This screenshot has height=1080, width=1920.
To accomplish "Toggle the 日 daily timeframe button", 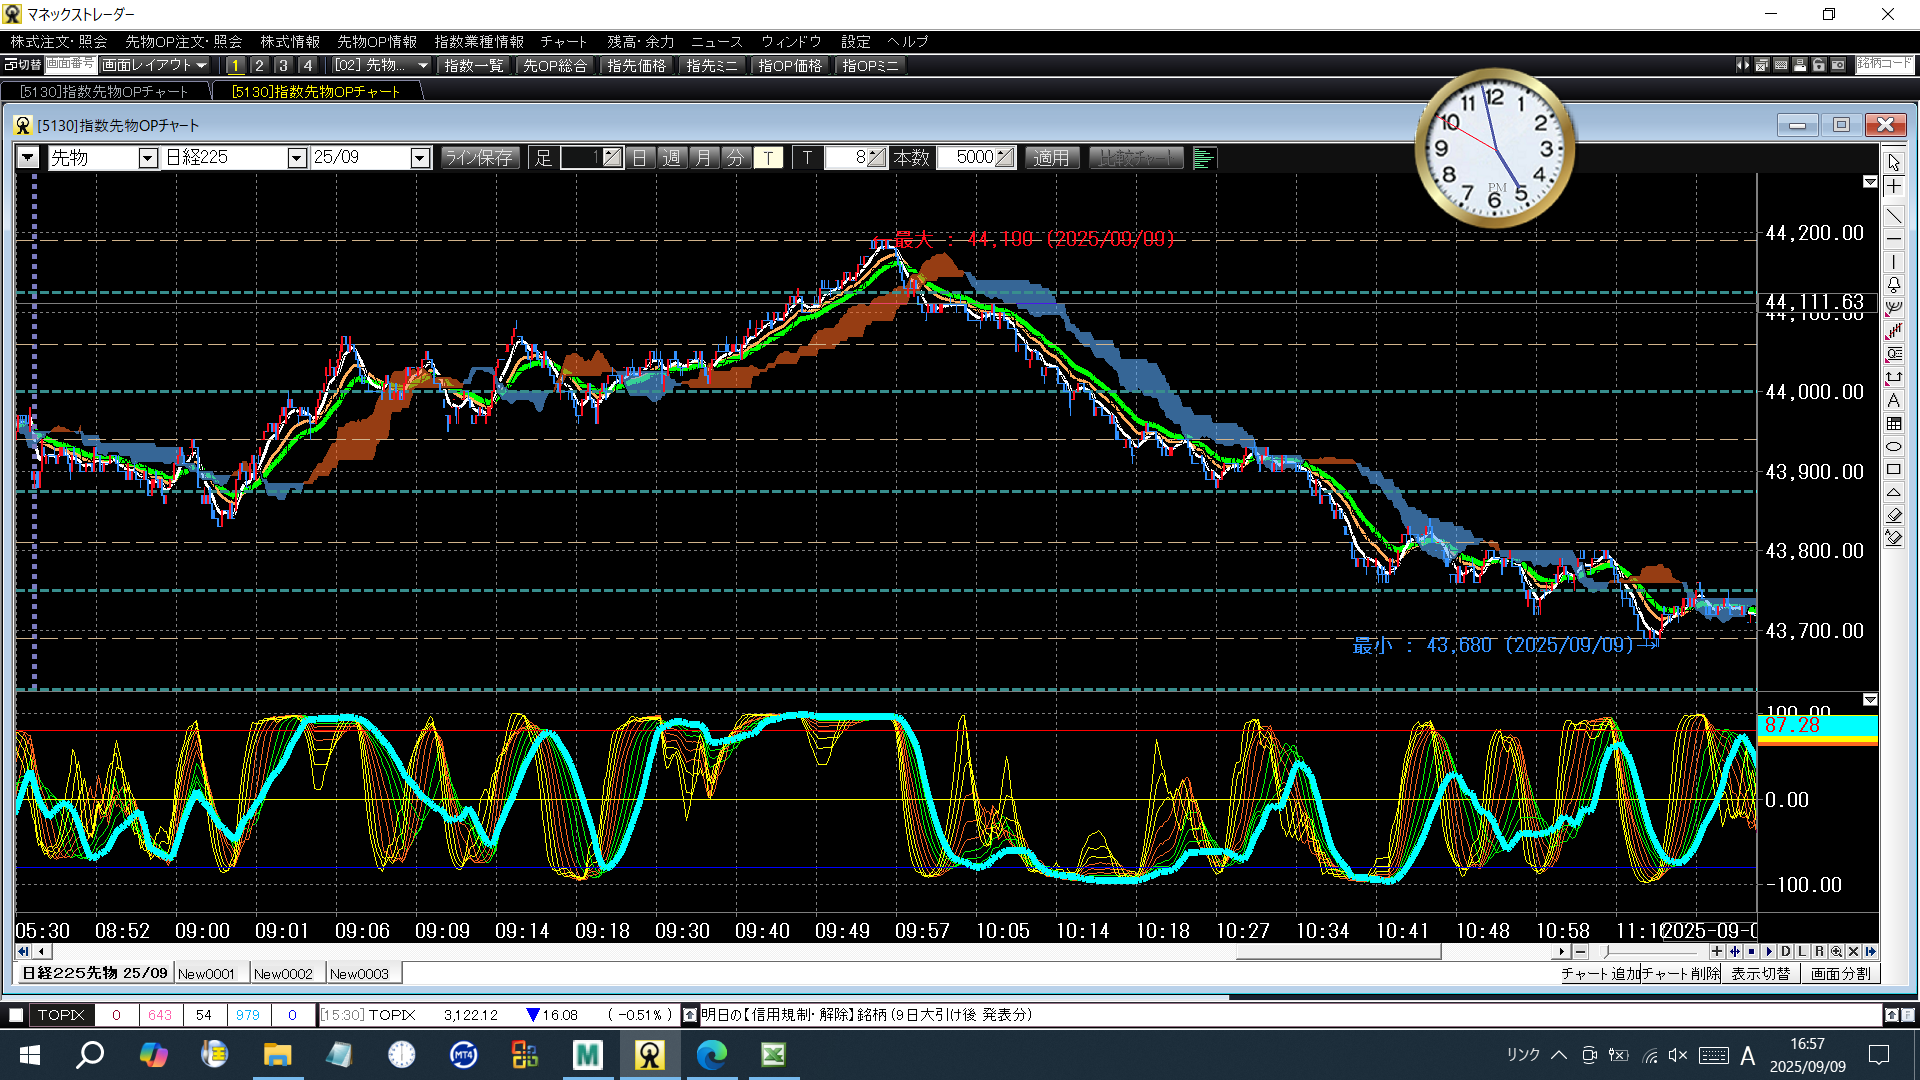I will (640, 158).
